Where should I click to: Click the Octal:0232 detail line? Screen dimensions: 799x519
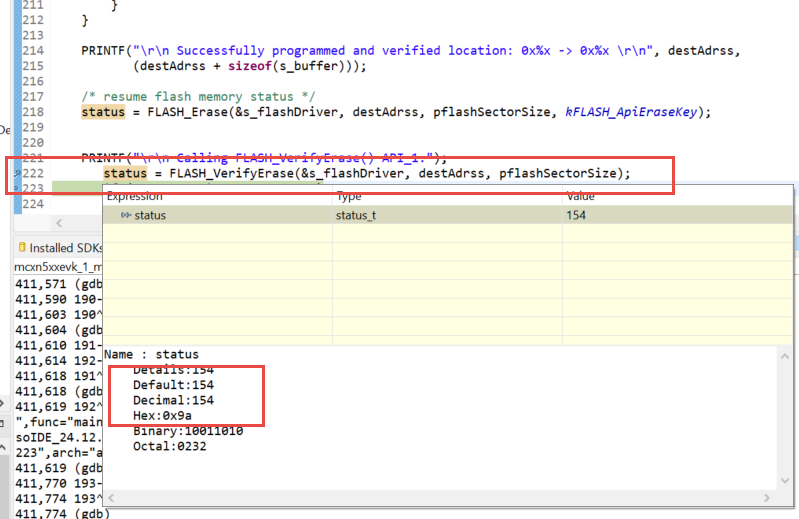point(166,446)
